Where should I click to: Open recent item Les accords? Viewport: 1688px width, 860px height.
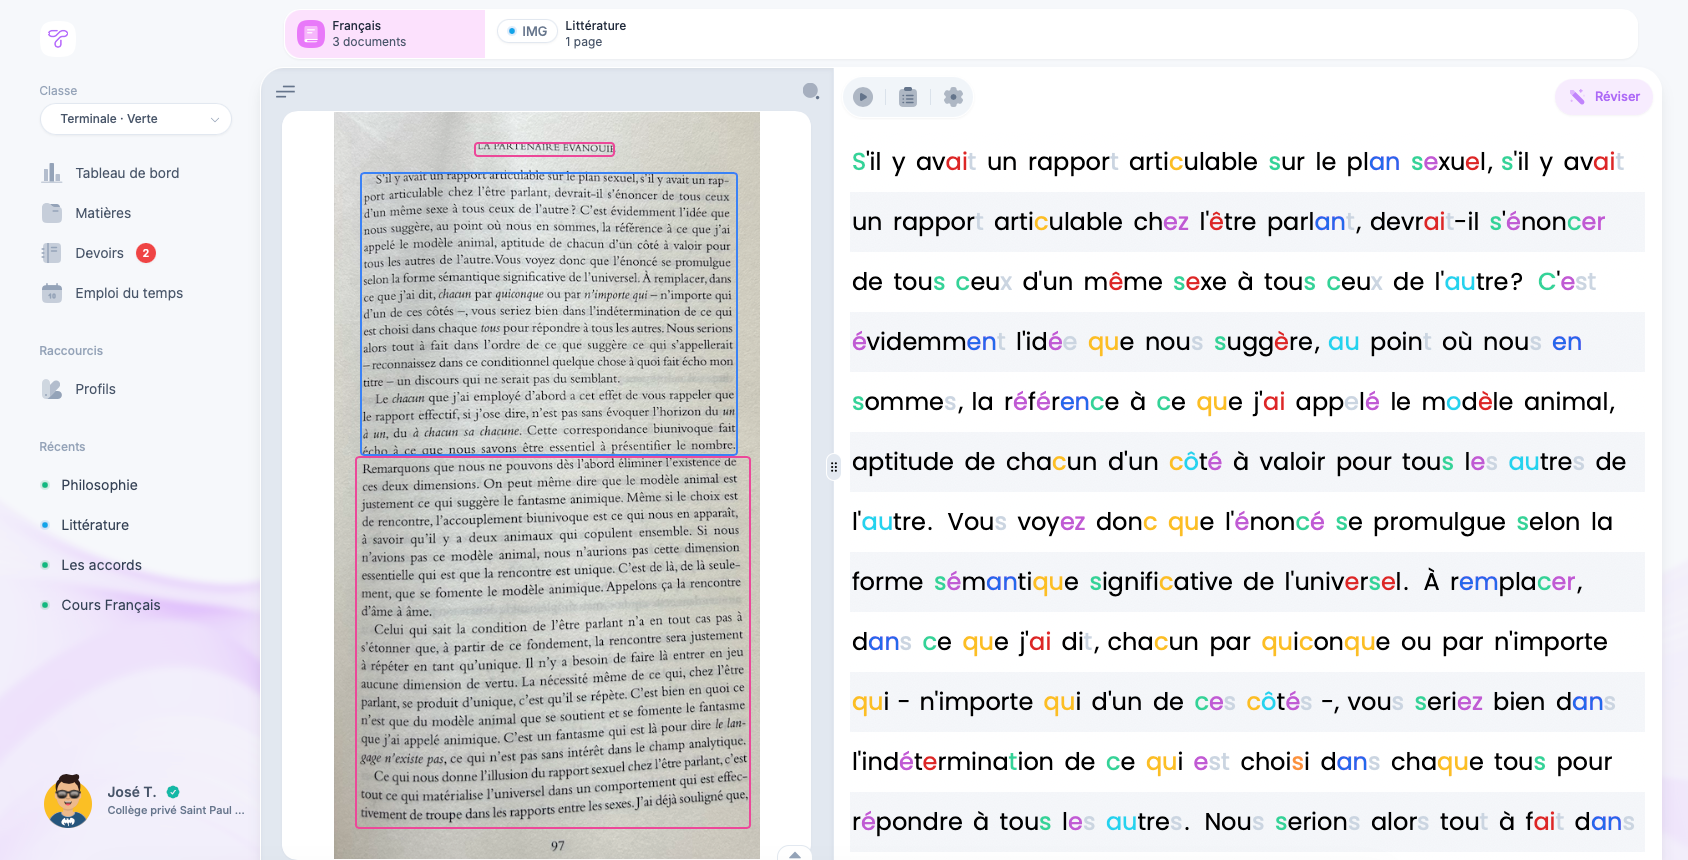101,565
